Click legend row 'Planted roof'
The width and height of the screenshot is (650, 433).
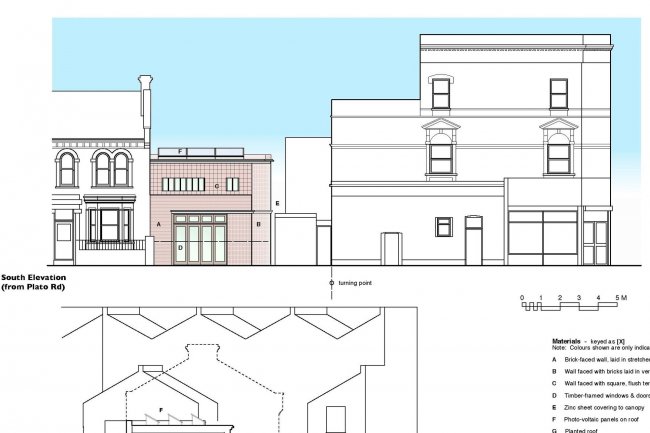coord(575,431)
